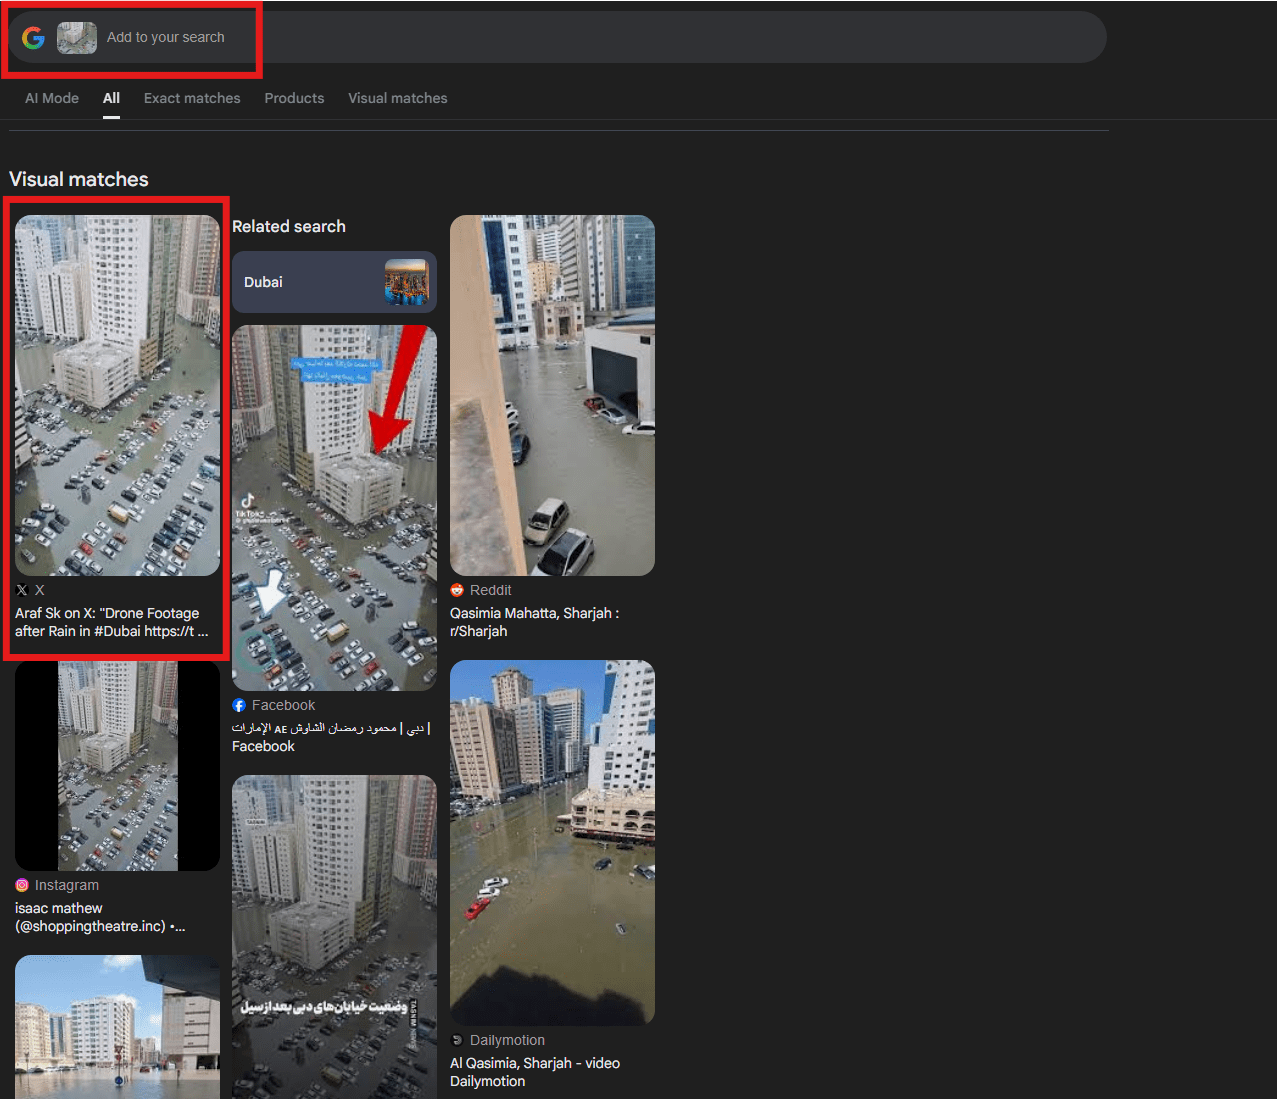Click the X source icon
Screen dimensions: 1277x1099
[x=22, y=590]
